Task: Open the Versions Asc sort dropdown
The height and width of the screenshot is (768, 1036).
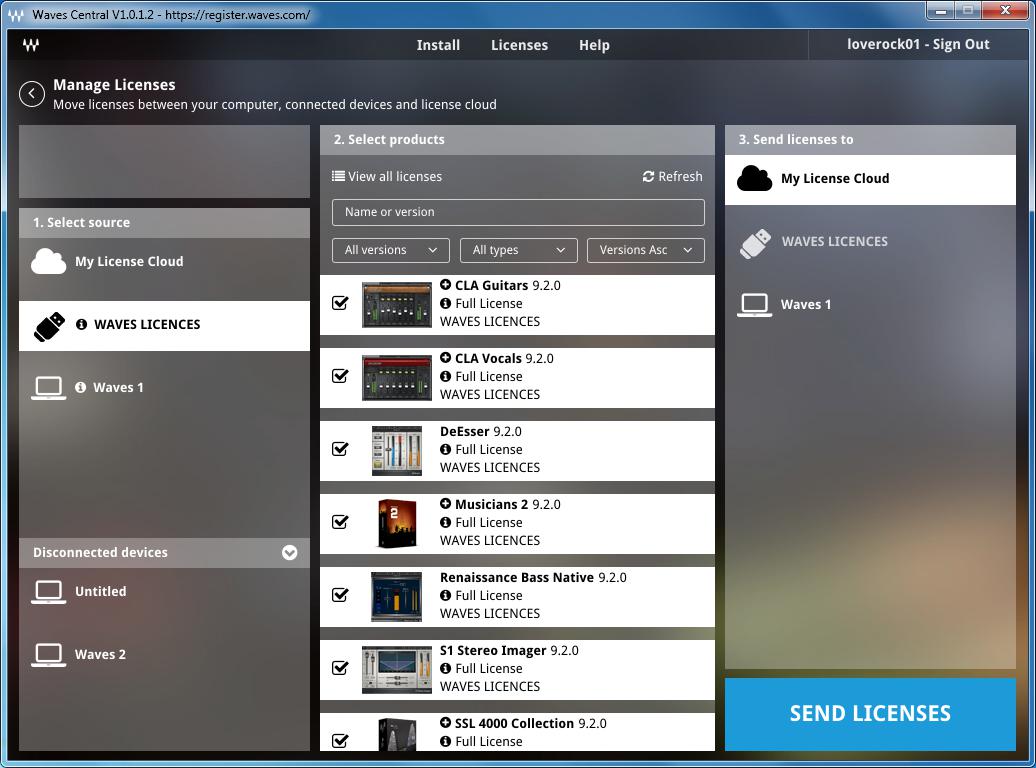Action: (646, 250)
